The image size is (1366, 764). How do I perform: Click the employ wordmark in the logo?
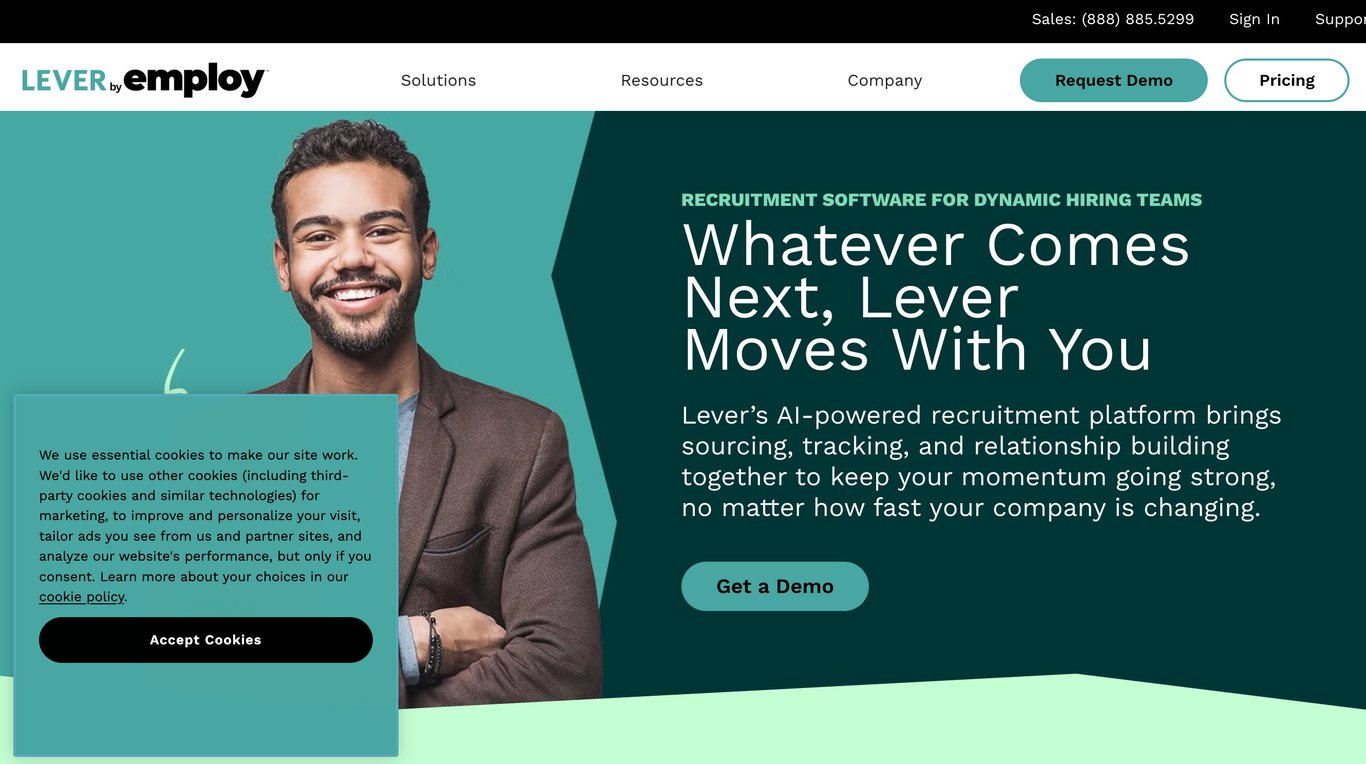tap(196, 81)
